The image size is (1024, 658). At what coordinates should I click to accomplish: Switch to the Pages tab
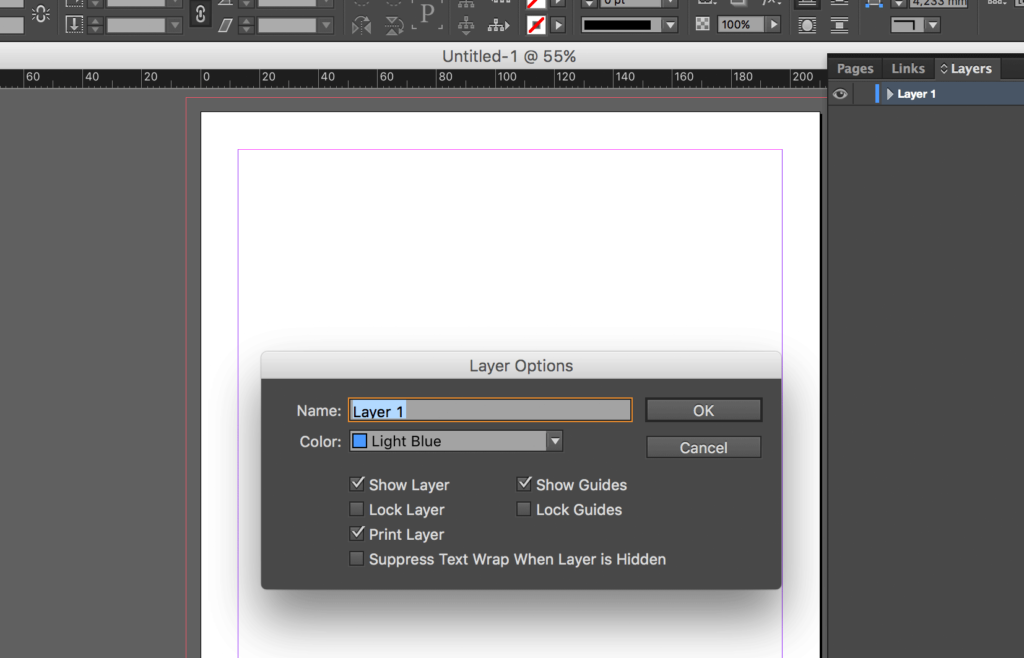[x=854, y=68]
